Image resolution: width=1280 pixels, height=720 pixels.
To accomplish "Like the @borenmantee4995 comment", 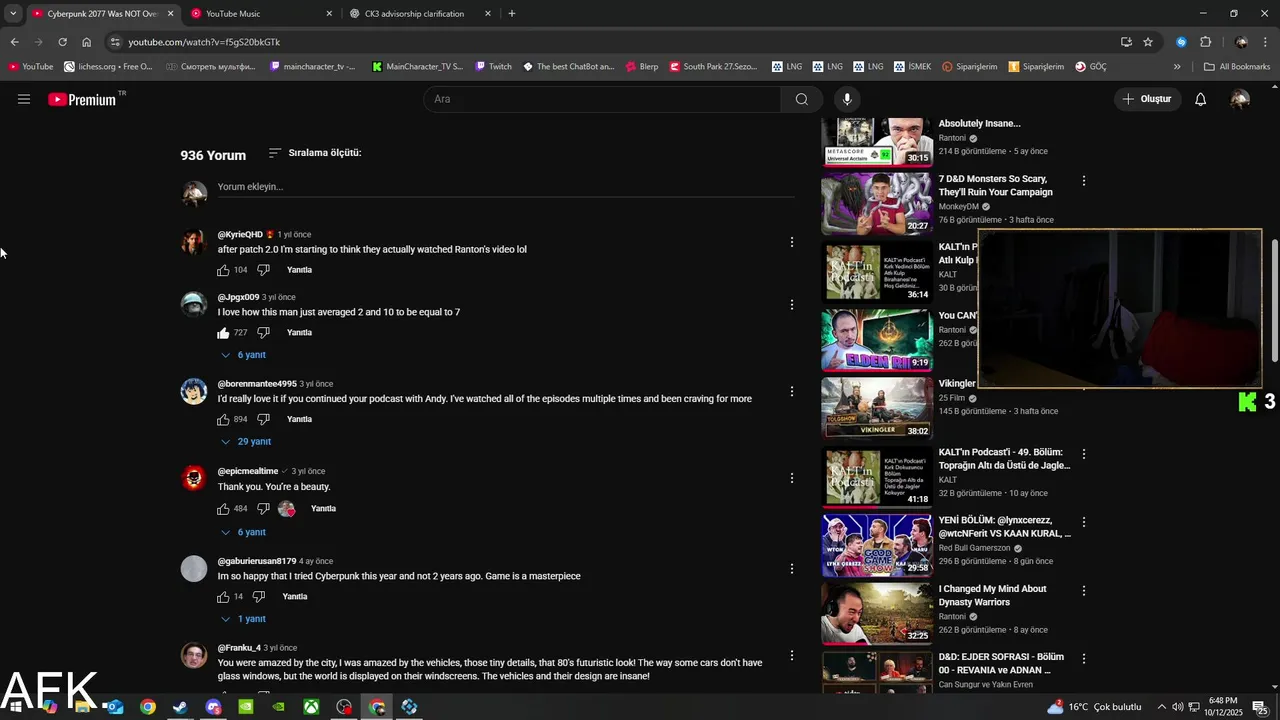I will pyautogui.click(x=223, y=420).
